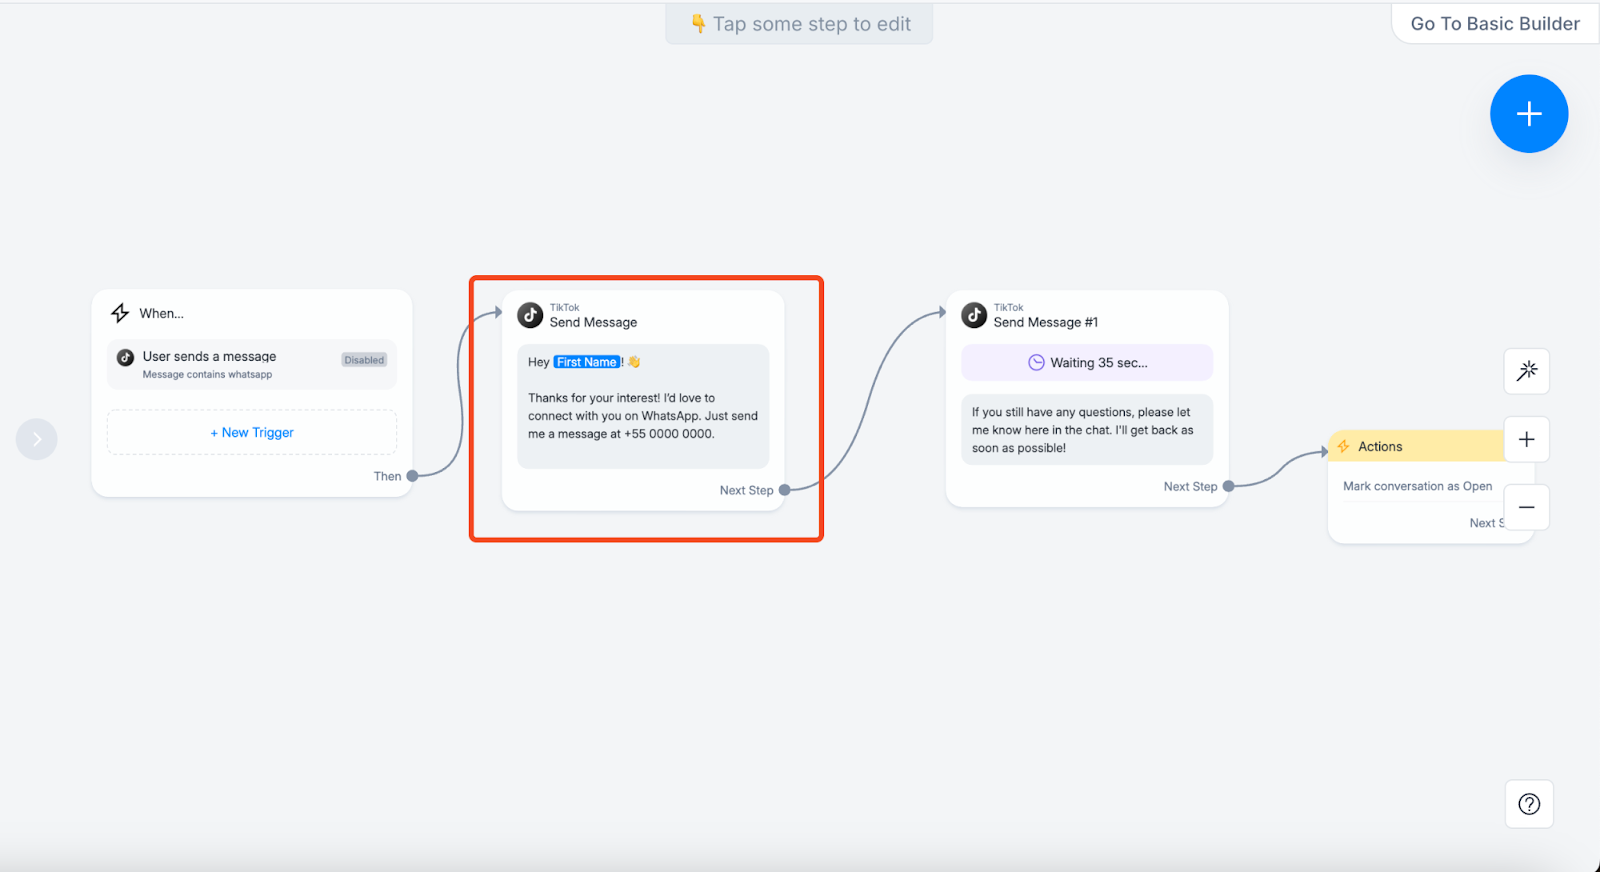
Task: Click the lightning bolt When icon
Action: click(120, 313)
